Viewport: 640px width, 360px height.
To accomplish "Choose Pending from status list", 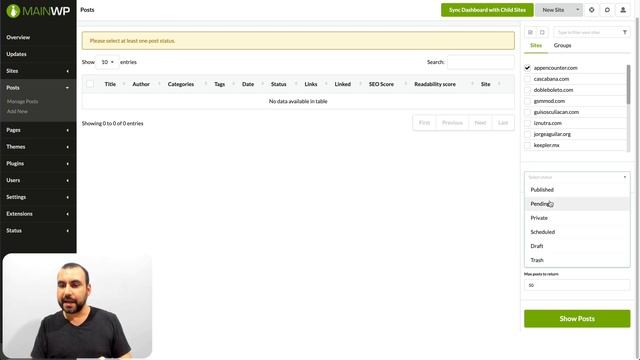I will [577, 204].
